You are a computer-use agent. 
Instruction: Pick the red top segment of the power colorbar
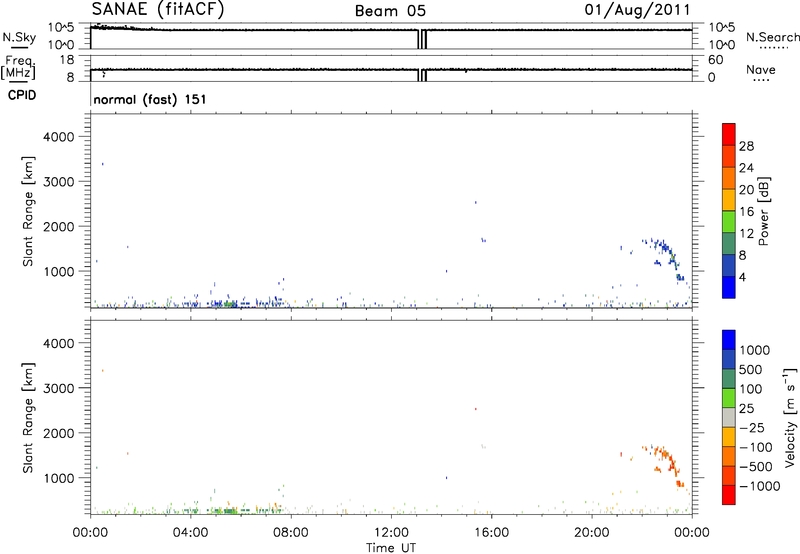(729, 134)
